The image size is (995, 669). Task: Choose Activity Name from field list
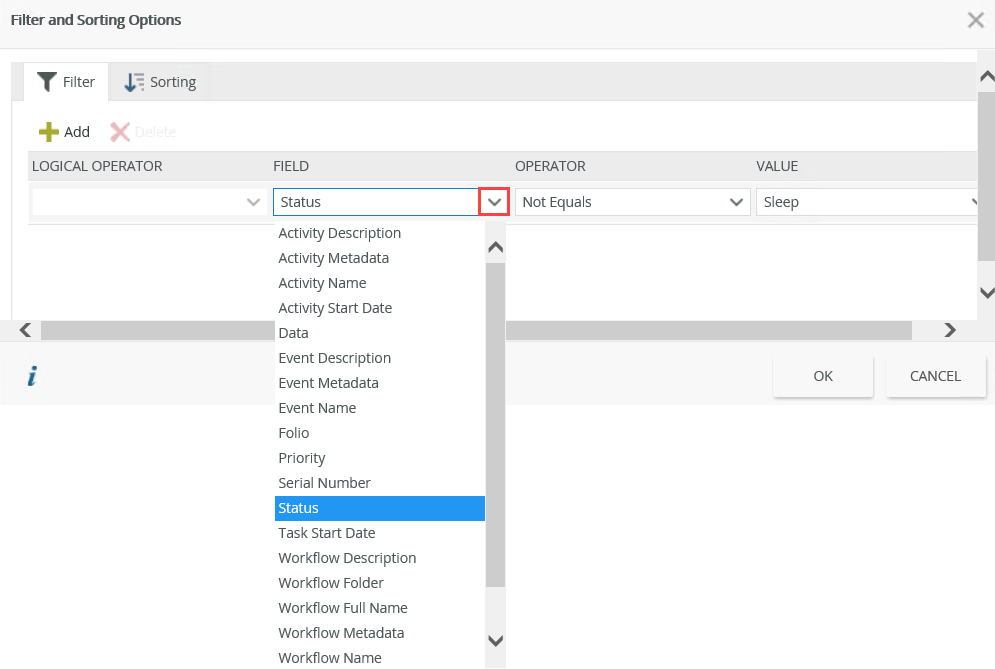322,283
